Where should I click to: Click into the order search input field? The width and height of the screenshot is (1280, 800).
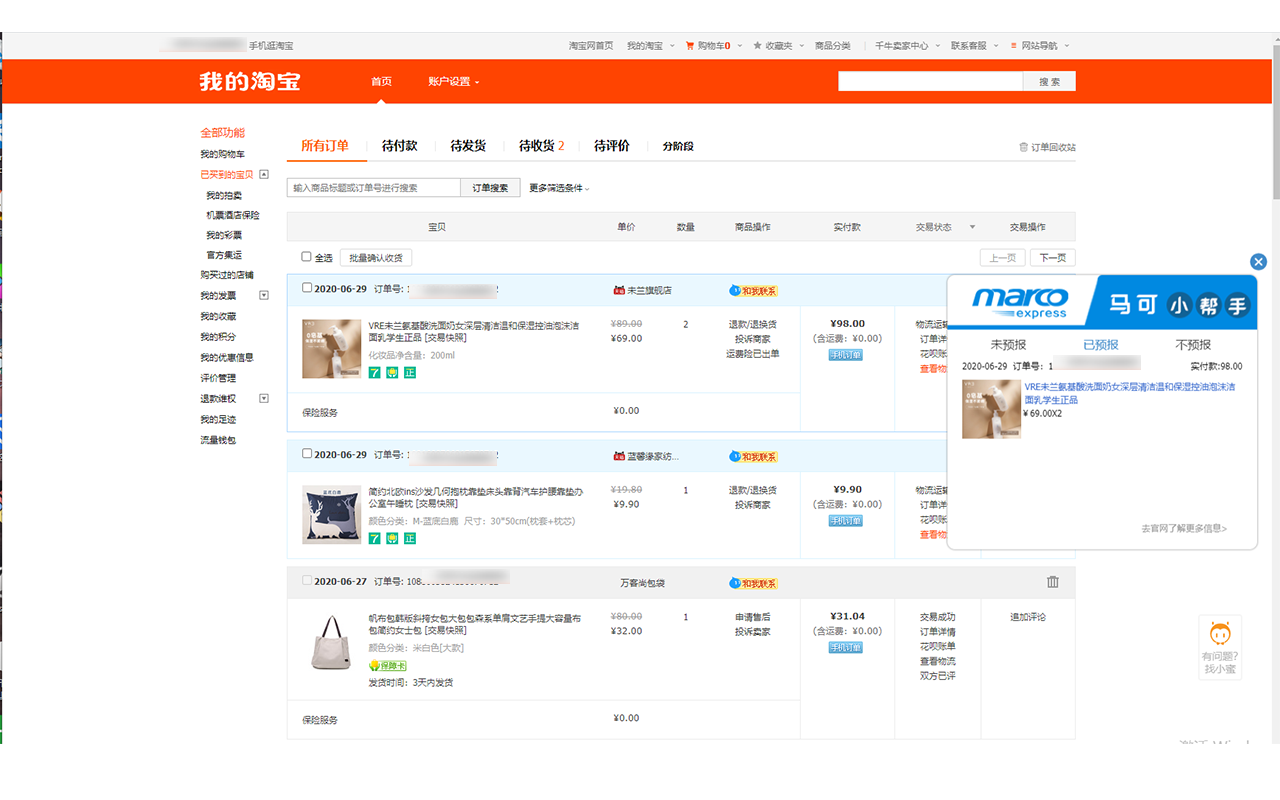[374, 188]
